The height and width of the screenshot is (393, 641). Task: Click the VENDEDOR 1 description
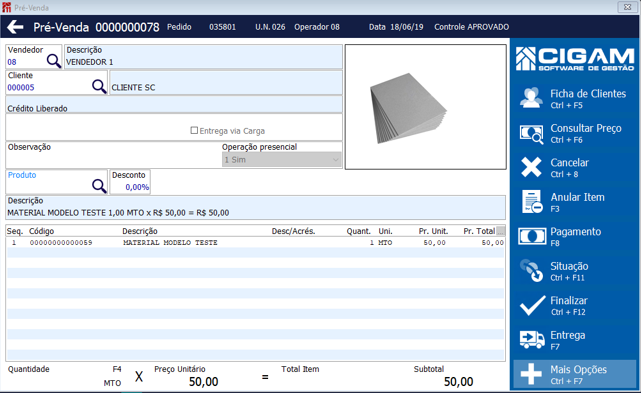click(90, 62)
